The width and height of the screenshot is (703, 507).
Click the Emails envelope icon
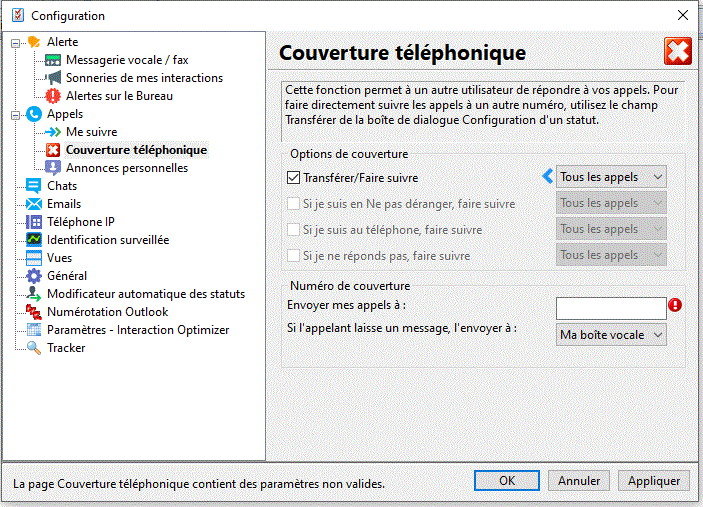click(34, 204)
